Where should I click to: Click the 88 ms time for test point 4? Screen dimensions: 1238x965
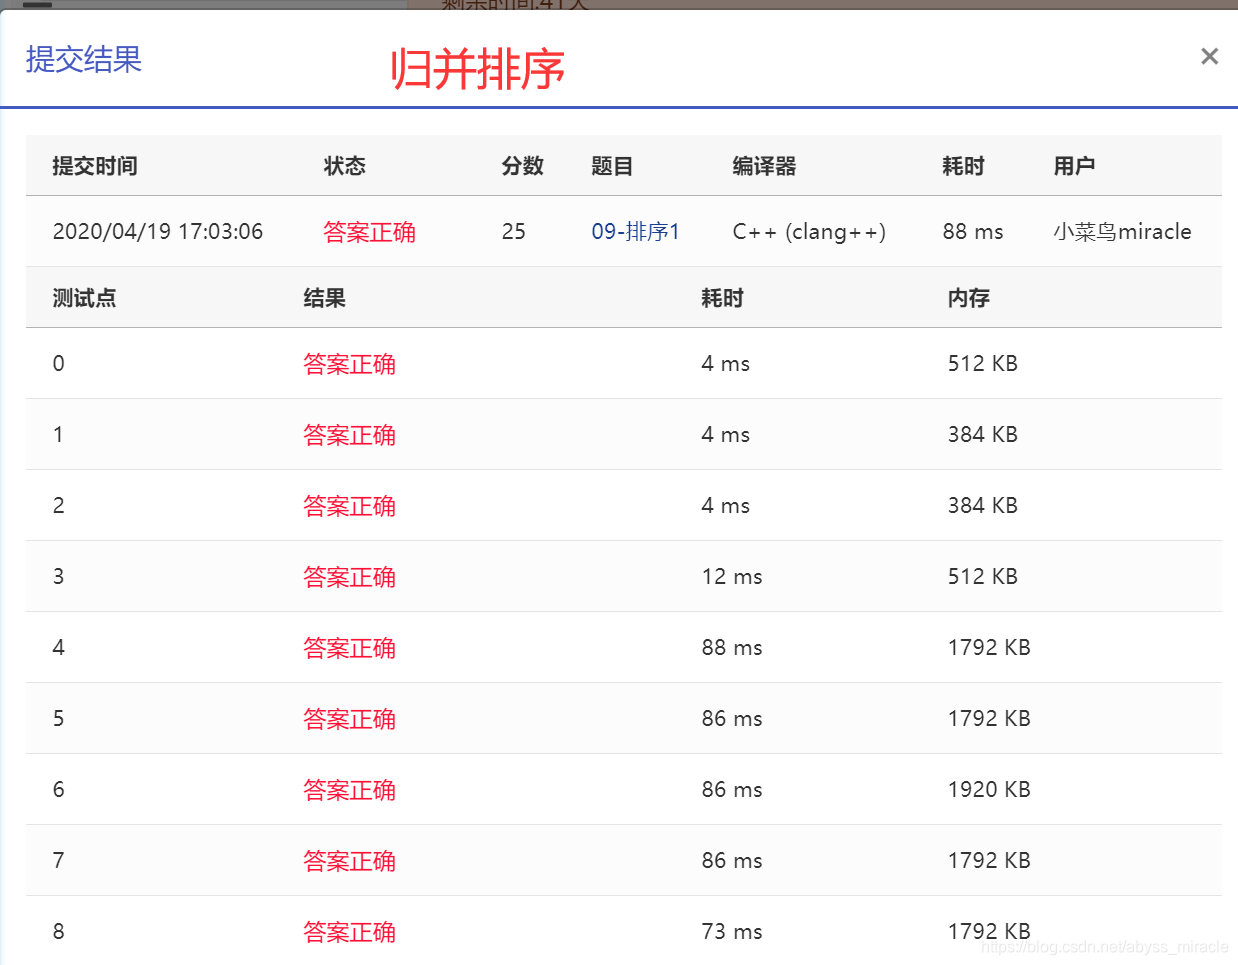732,648
